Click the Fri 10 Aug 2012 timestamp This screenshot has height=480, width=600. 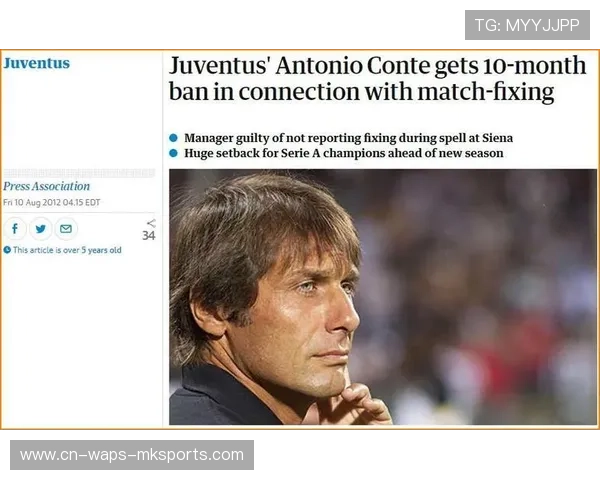click(x=52, y=202)
